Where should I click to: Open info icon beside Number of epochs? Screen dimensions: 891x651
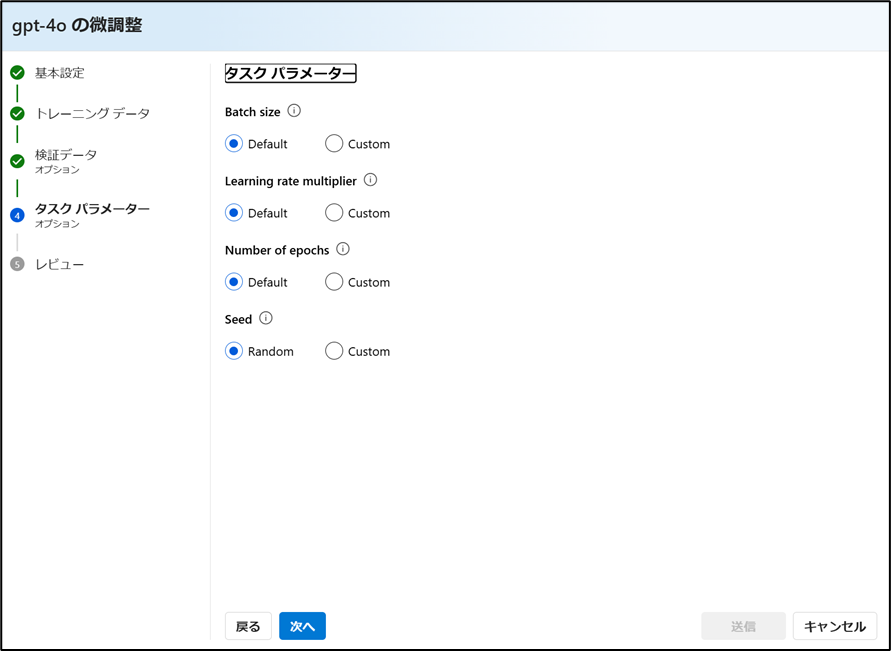[x=343, y=249]
